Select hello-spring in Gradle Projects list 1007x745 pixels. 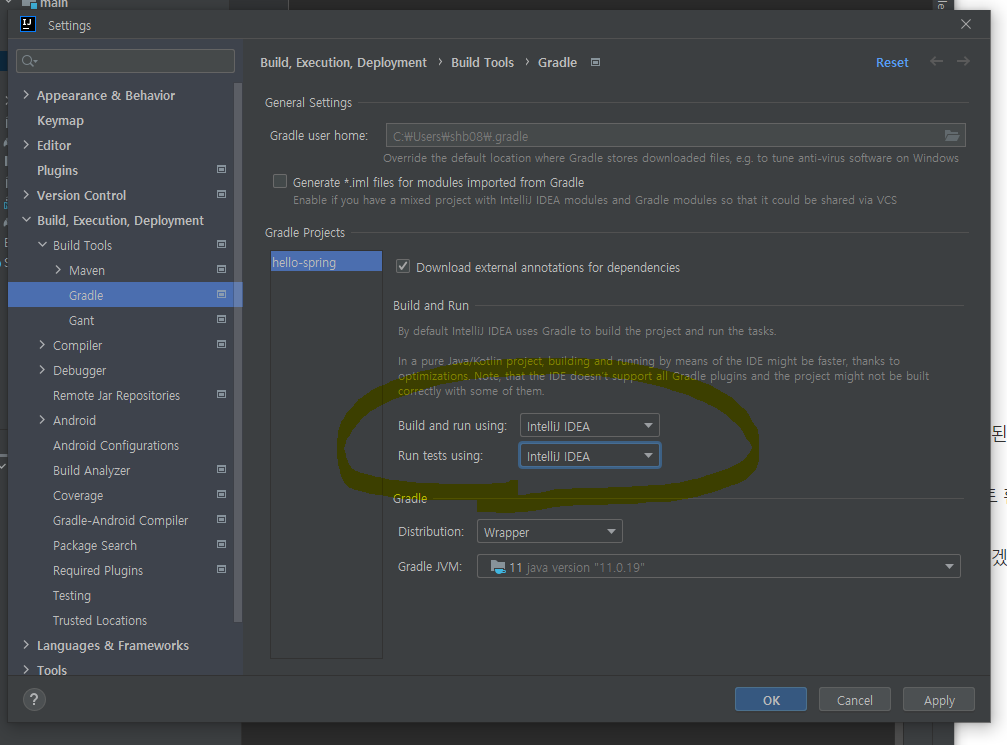tap(326, 261)
